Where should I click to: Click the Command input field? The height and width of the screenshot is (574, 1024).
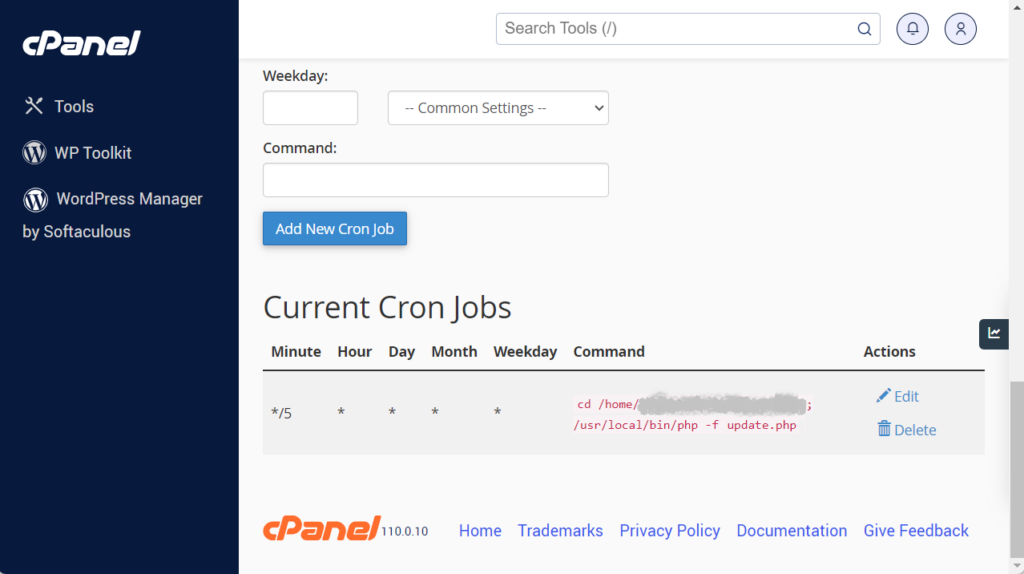click(x=436, y=180)
